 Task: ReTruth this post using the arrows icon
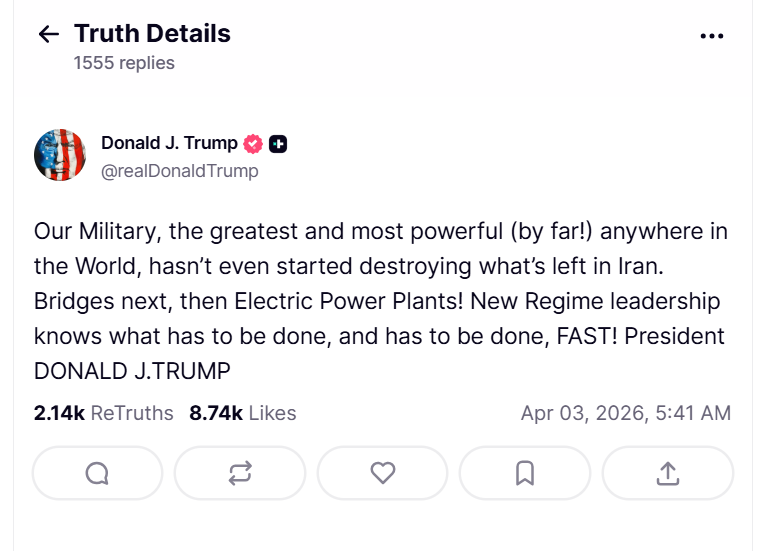tap(240, 473)
